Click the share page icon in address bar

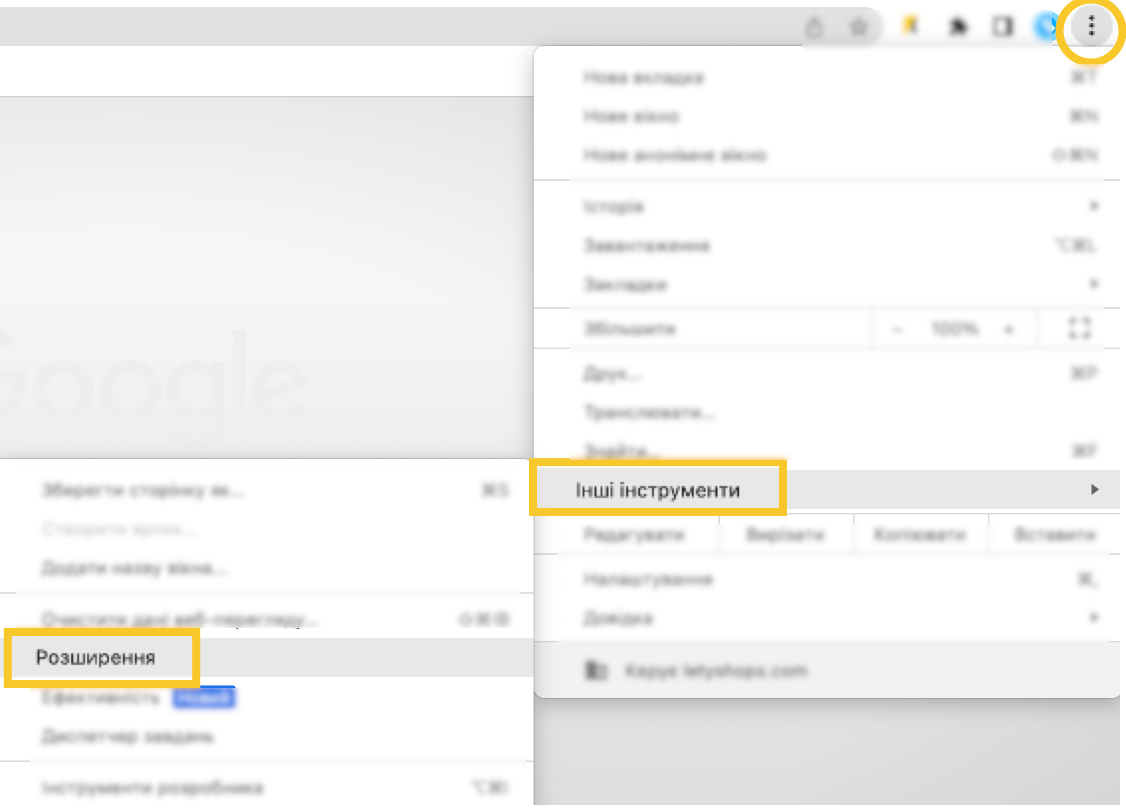814,28
